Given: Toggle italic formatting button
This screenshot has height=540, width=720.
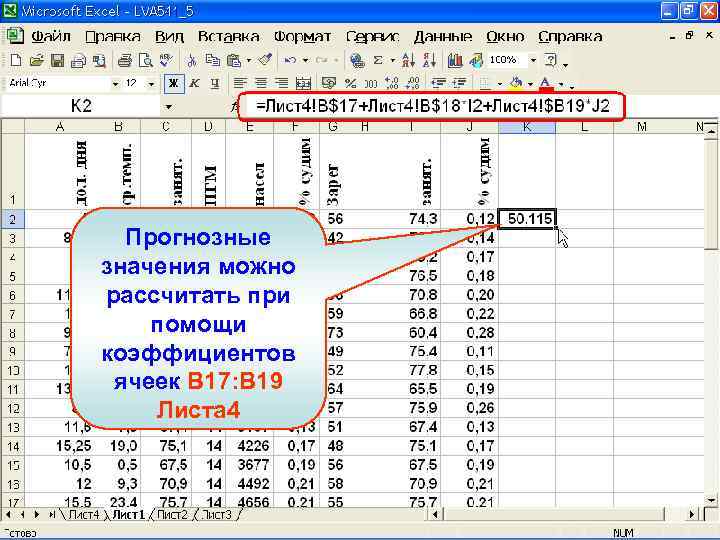Looking at the screenshot, I should coord(194,84).
